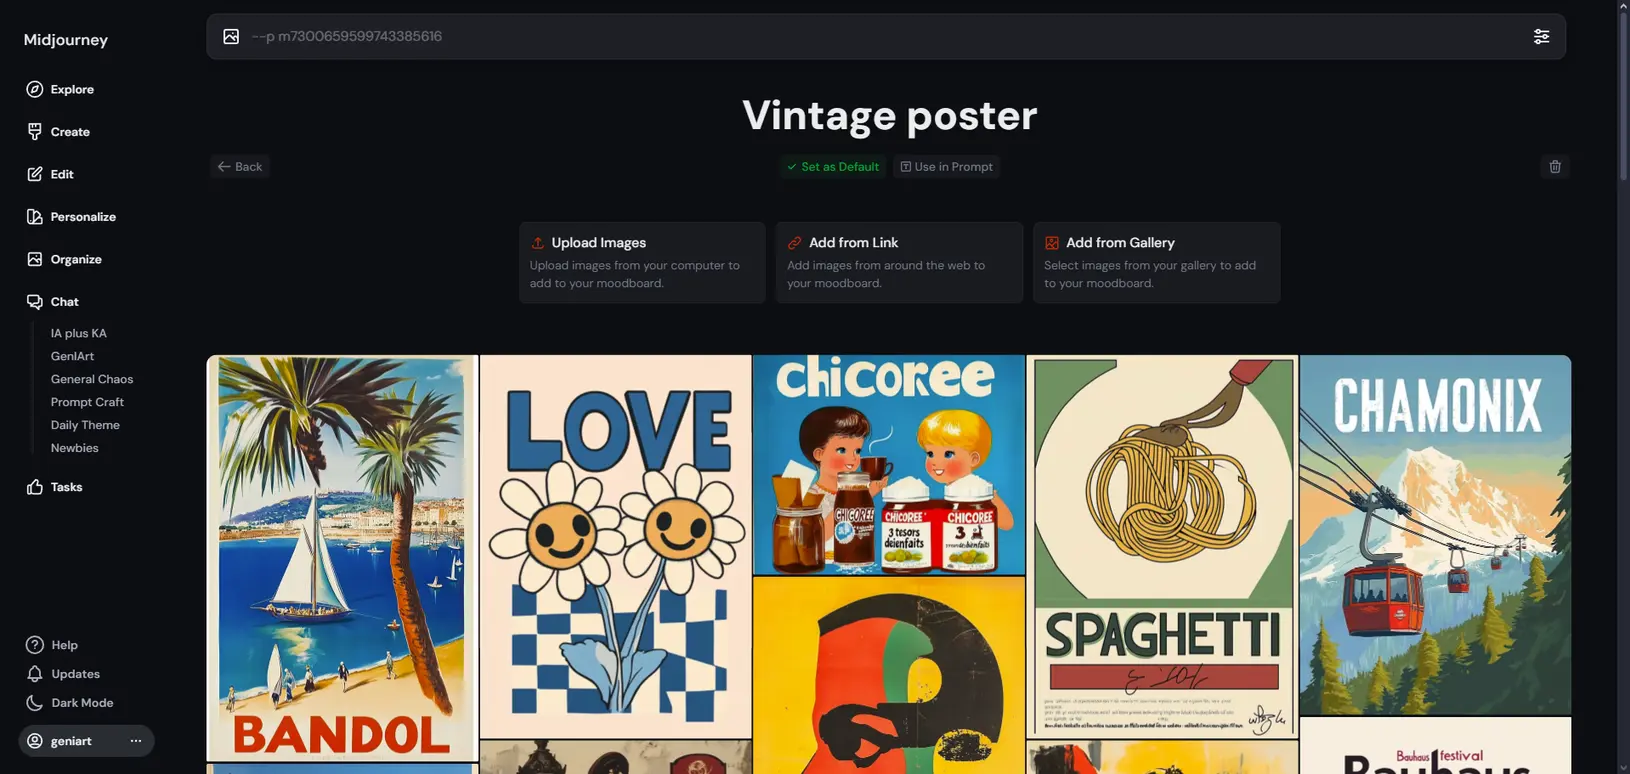1630x774 pixels.
Task: Open the GenIArt chat room
Action: point(72,356)
